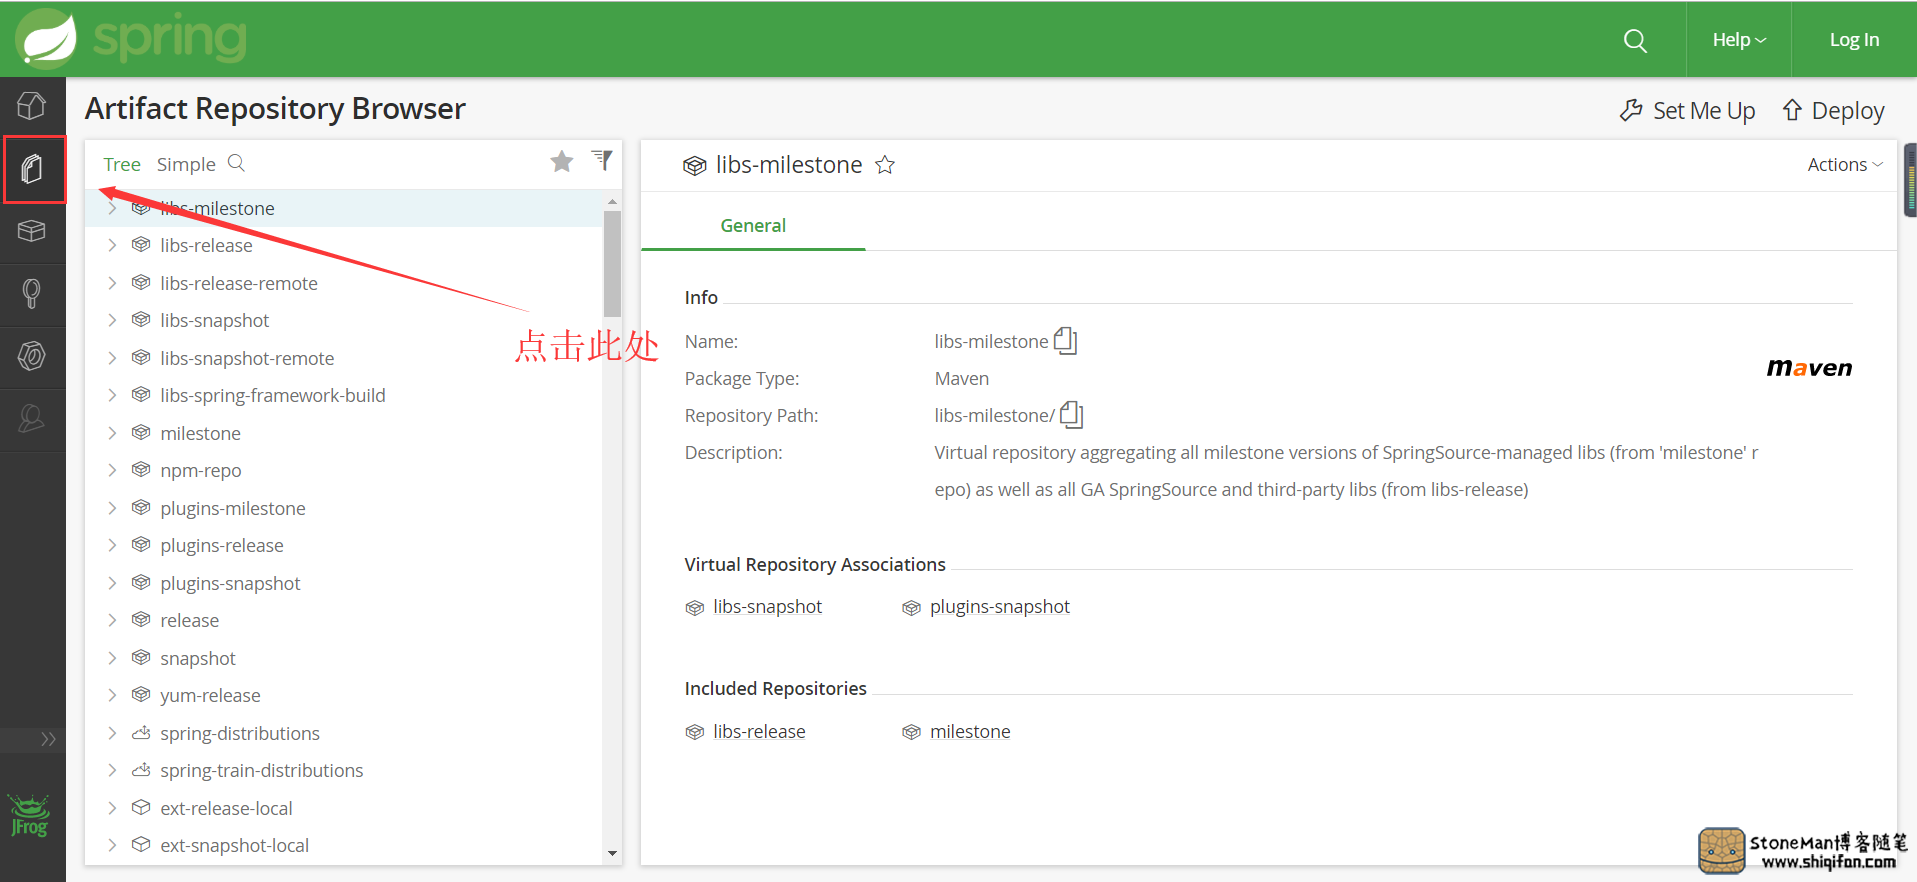
Task: Open the Builds box sidebar icon
Action: 32,231
